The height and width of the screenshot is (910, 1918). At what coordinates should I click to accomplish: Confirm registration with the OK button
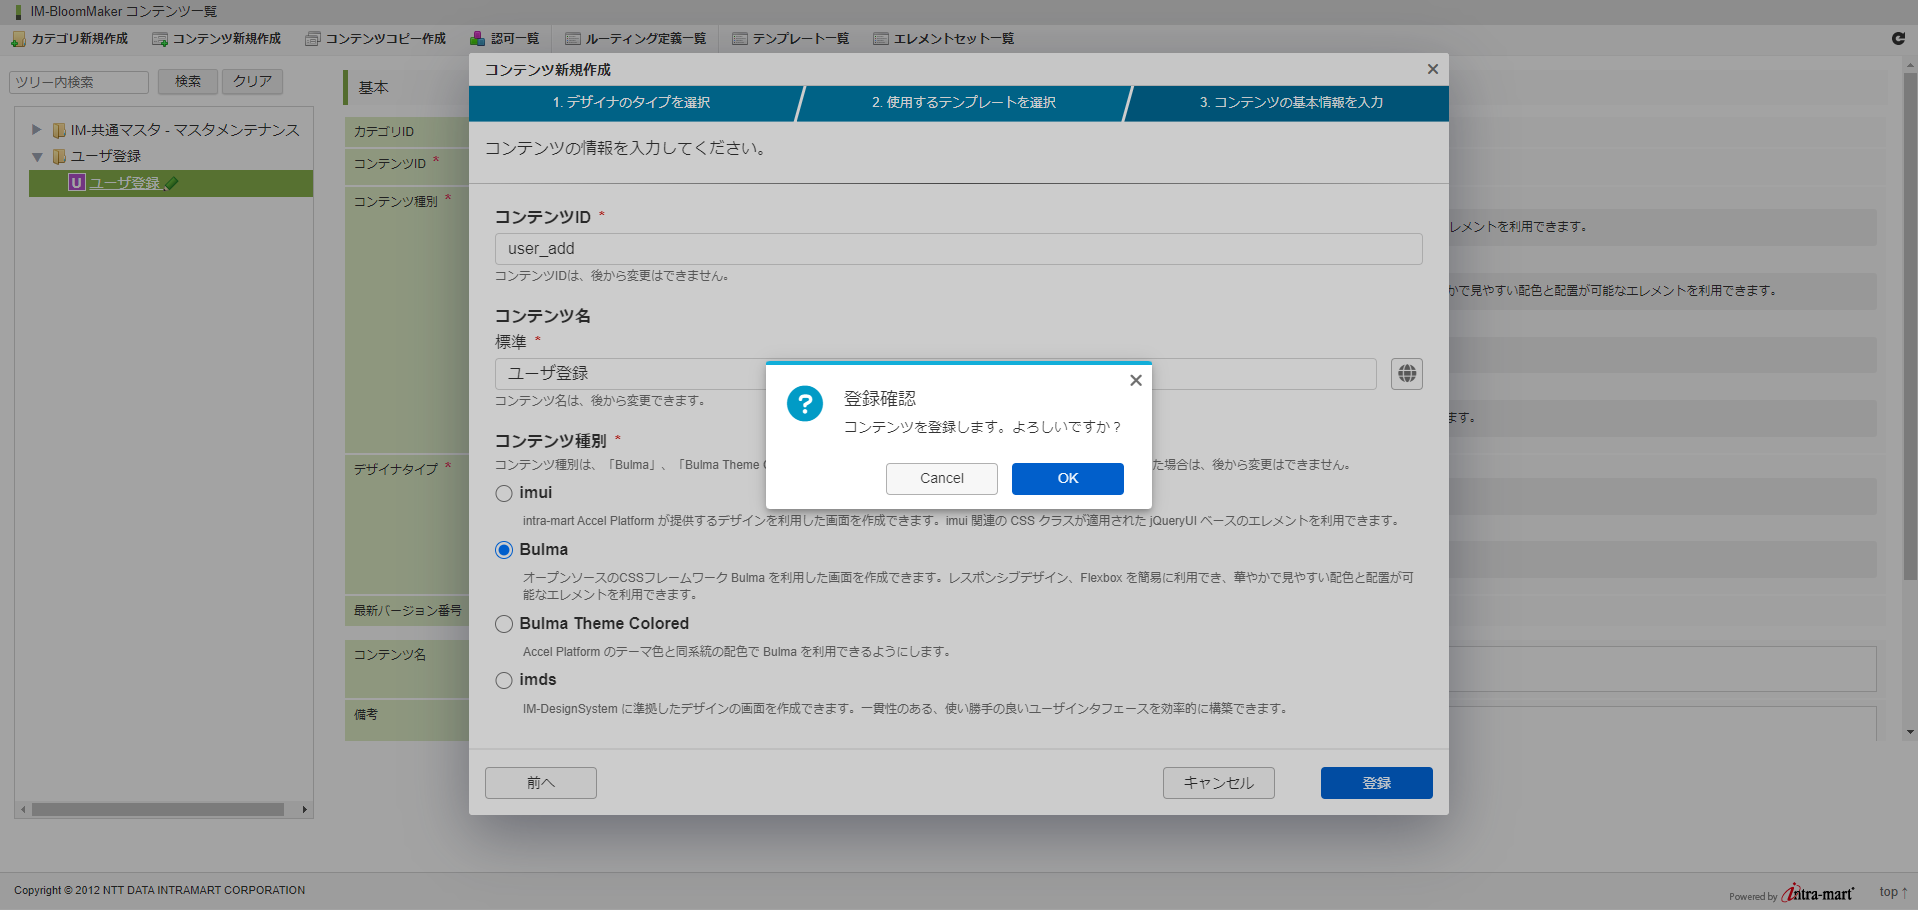pyautogui.click(x=1067, y=479)
